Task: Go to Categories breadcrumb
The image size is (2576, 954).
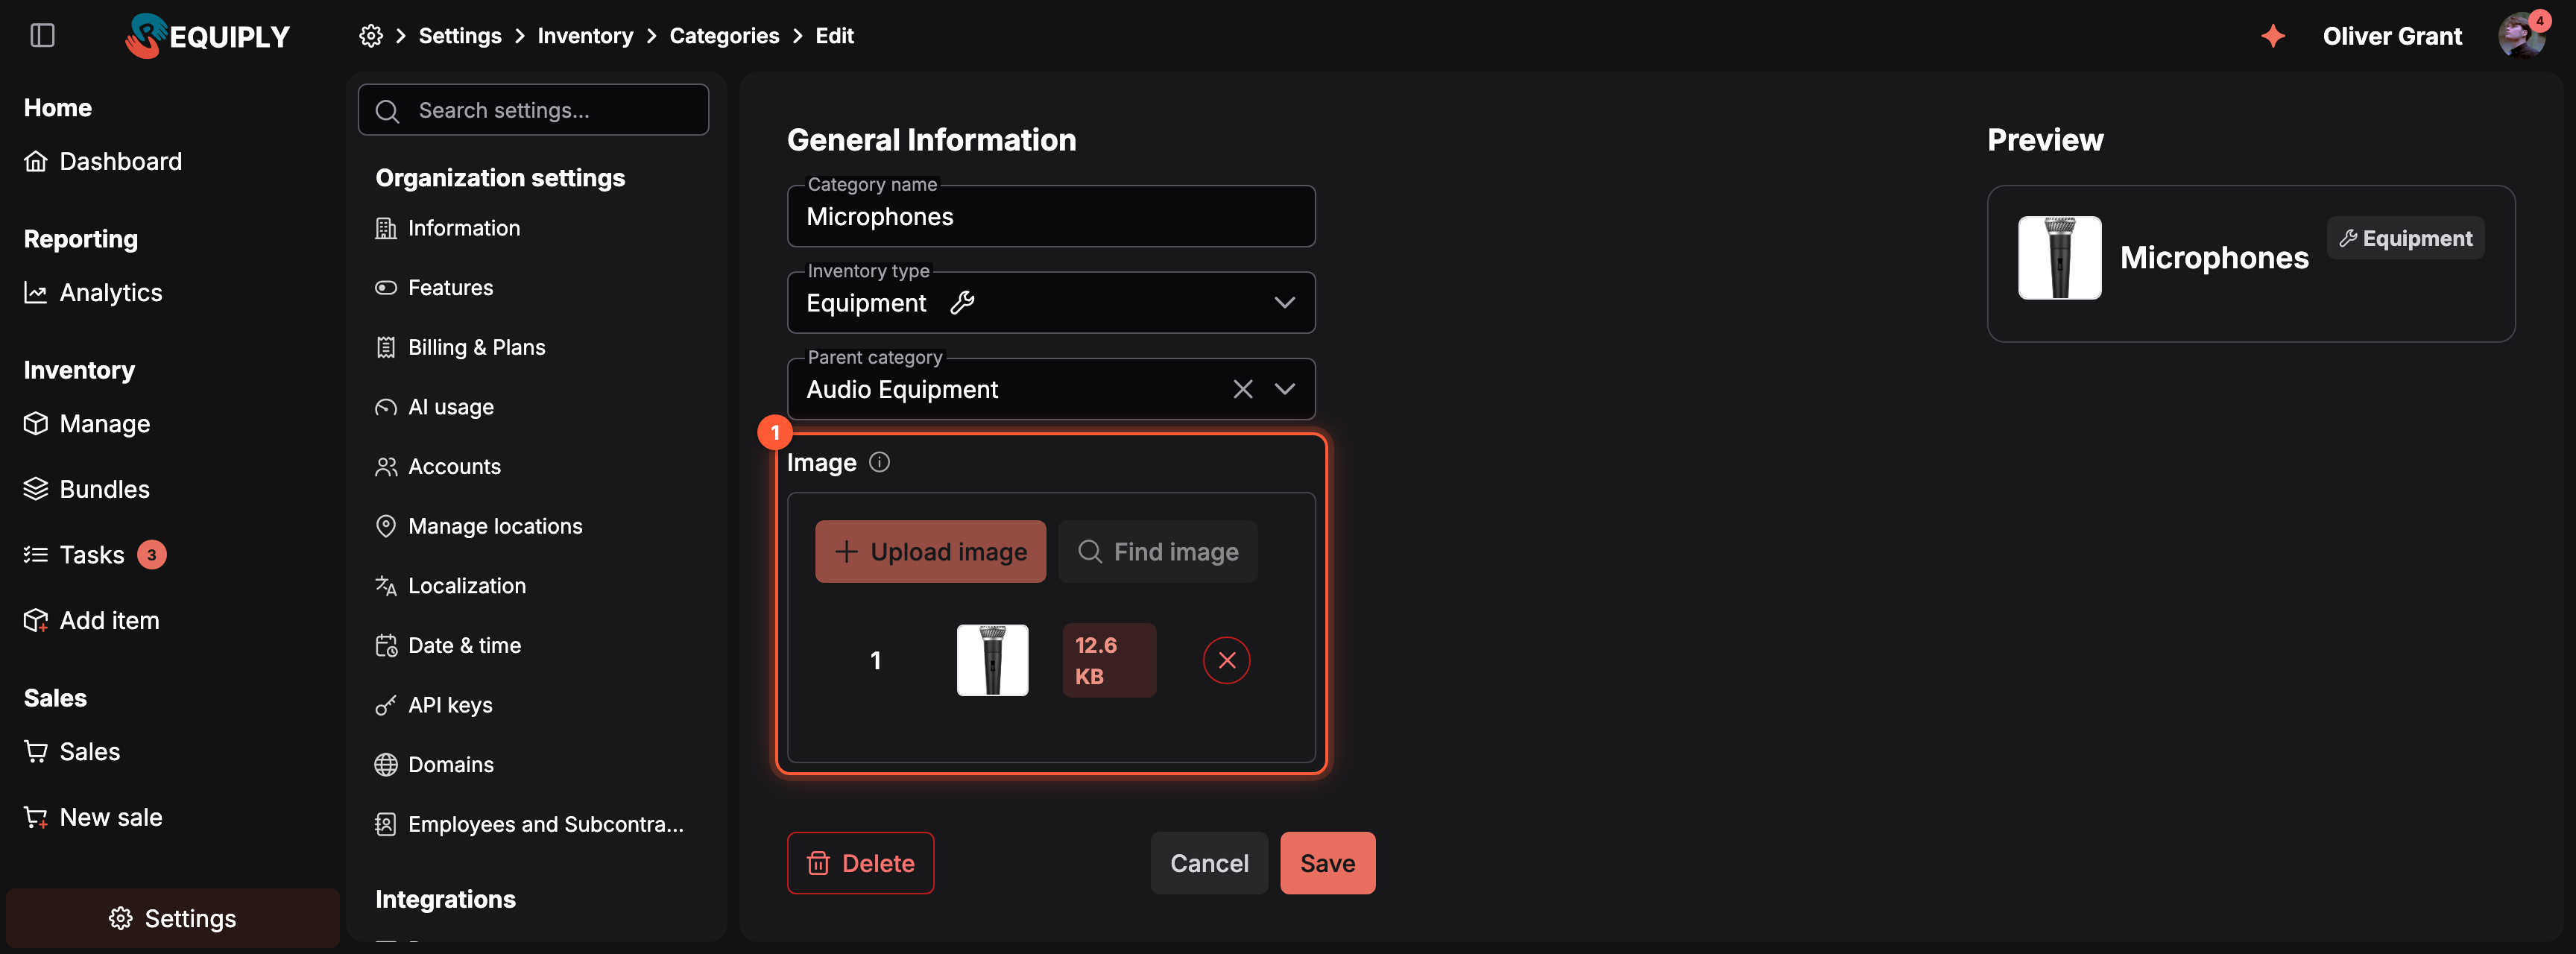Action: pos(724,36)
